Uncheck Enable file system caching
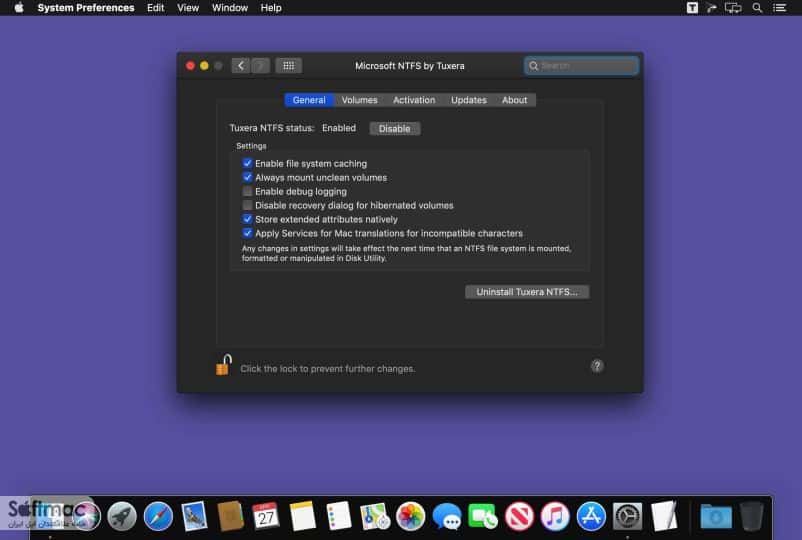The height and width of the screenshot is (540, 802). coord(248,163)
